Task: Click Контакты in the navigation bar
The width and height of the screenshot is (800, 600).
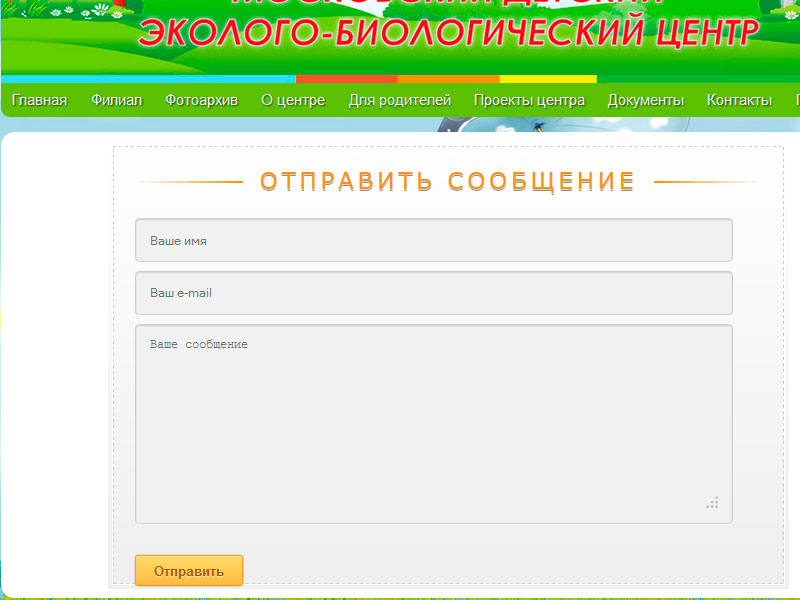Action: [x=739, y=100]
